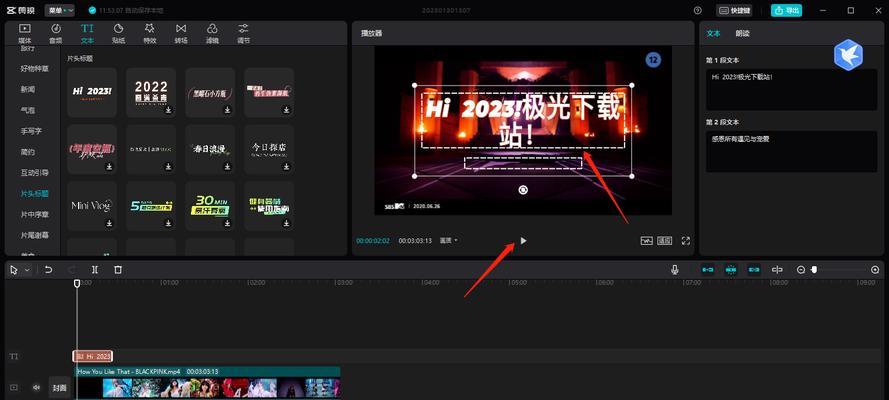Undo the last action
The width and height of the screenshot is (889, 400).
pos(49,270)
